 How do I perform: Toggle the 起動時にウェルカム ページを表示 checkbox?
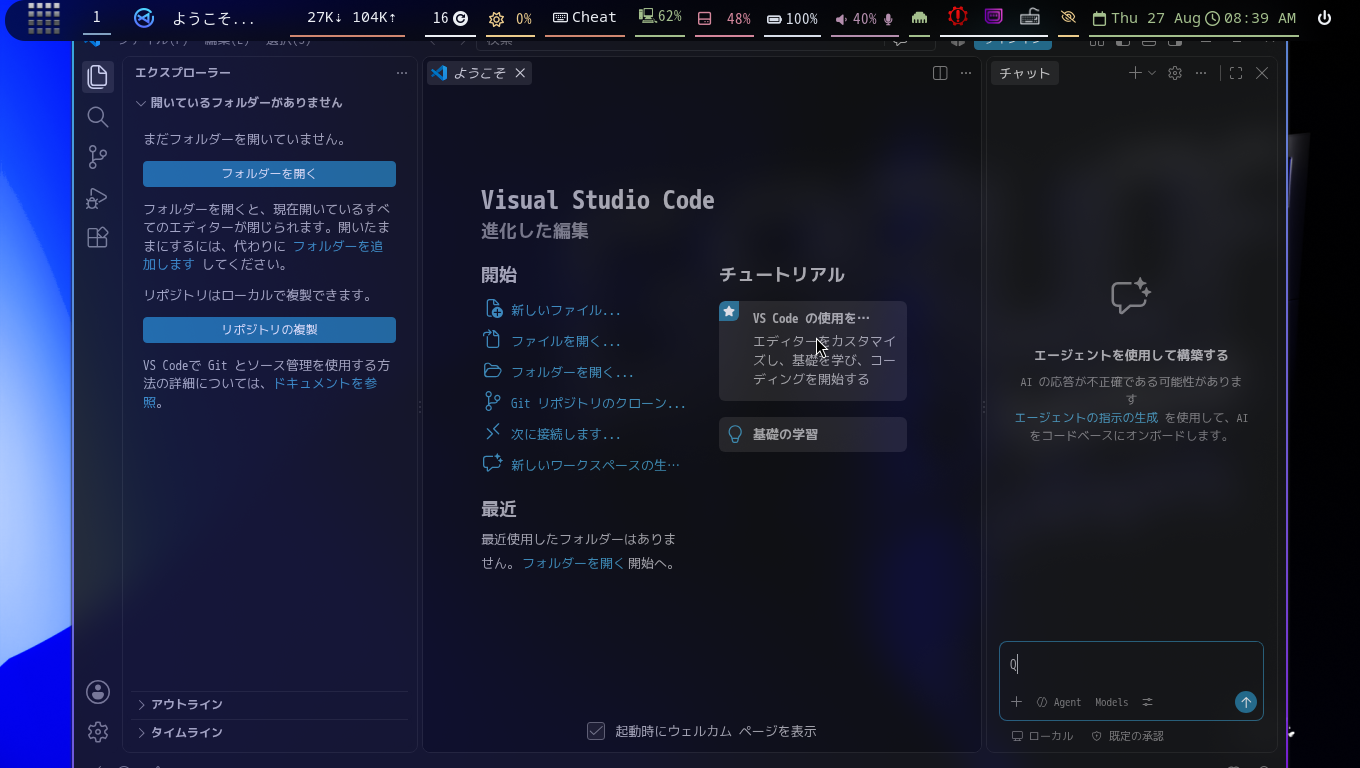pos(596,731)
